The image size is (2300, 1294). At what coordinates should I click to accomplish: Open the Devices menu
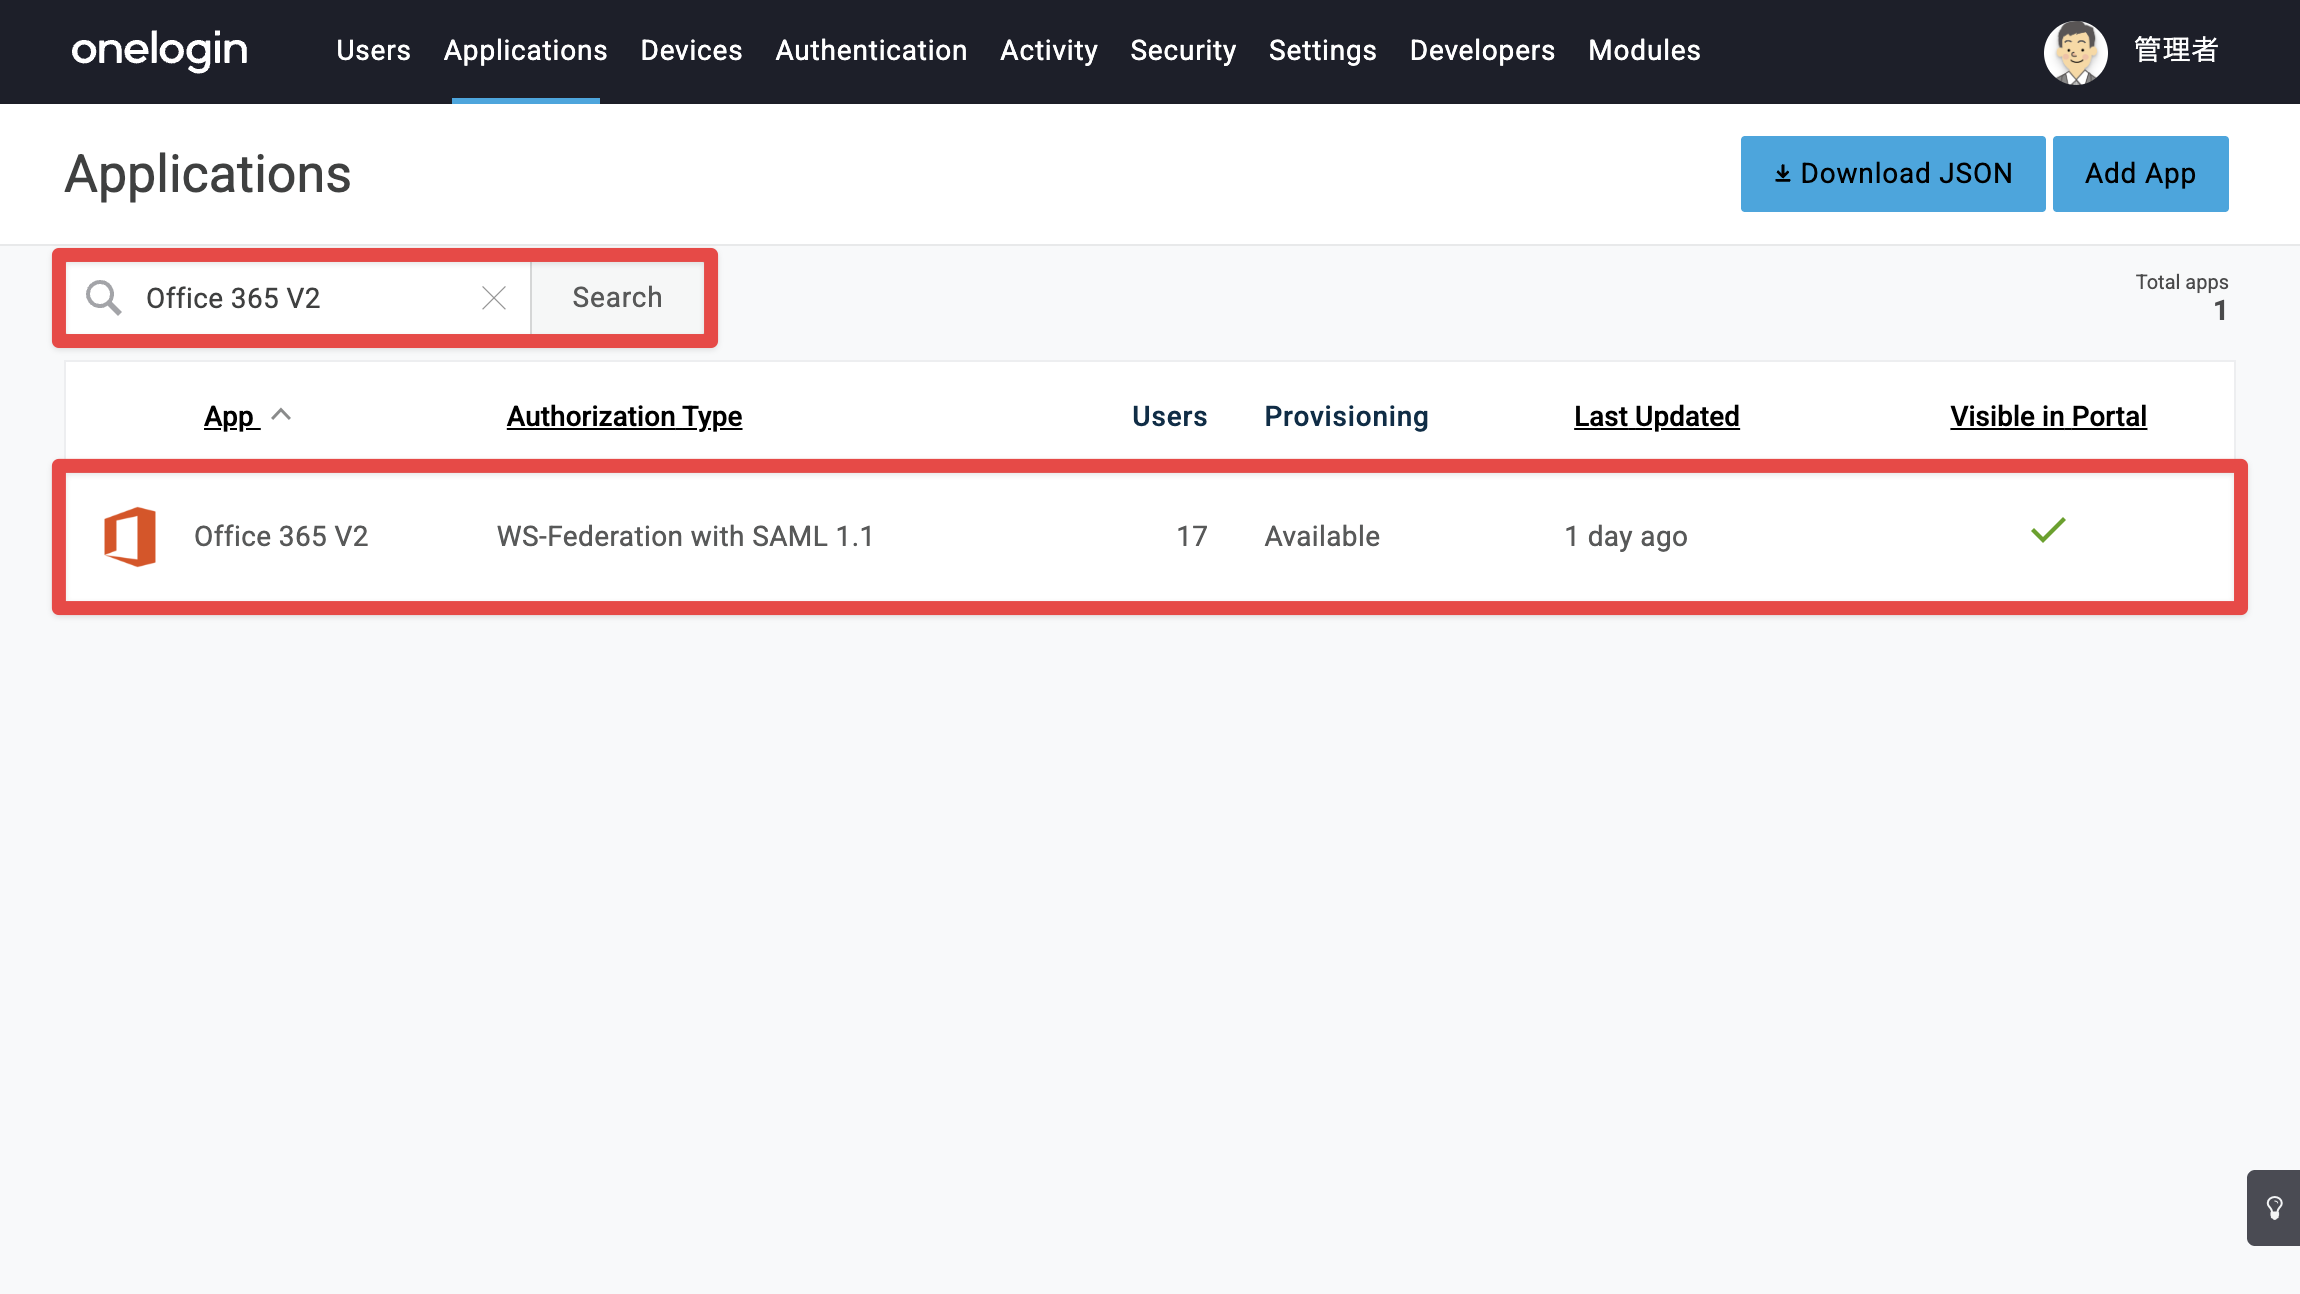click(691, 50)
